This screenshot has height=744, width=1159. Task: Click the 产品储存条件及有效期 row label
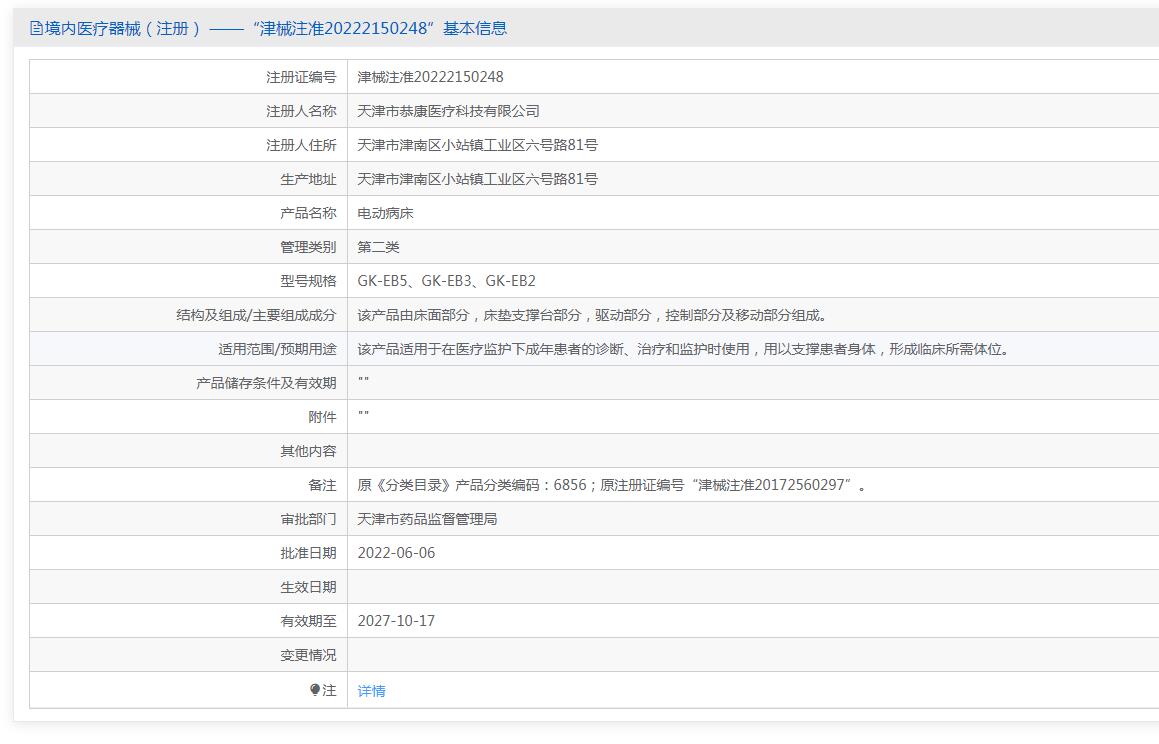pos(266,383)
